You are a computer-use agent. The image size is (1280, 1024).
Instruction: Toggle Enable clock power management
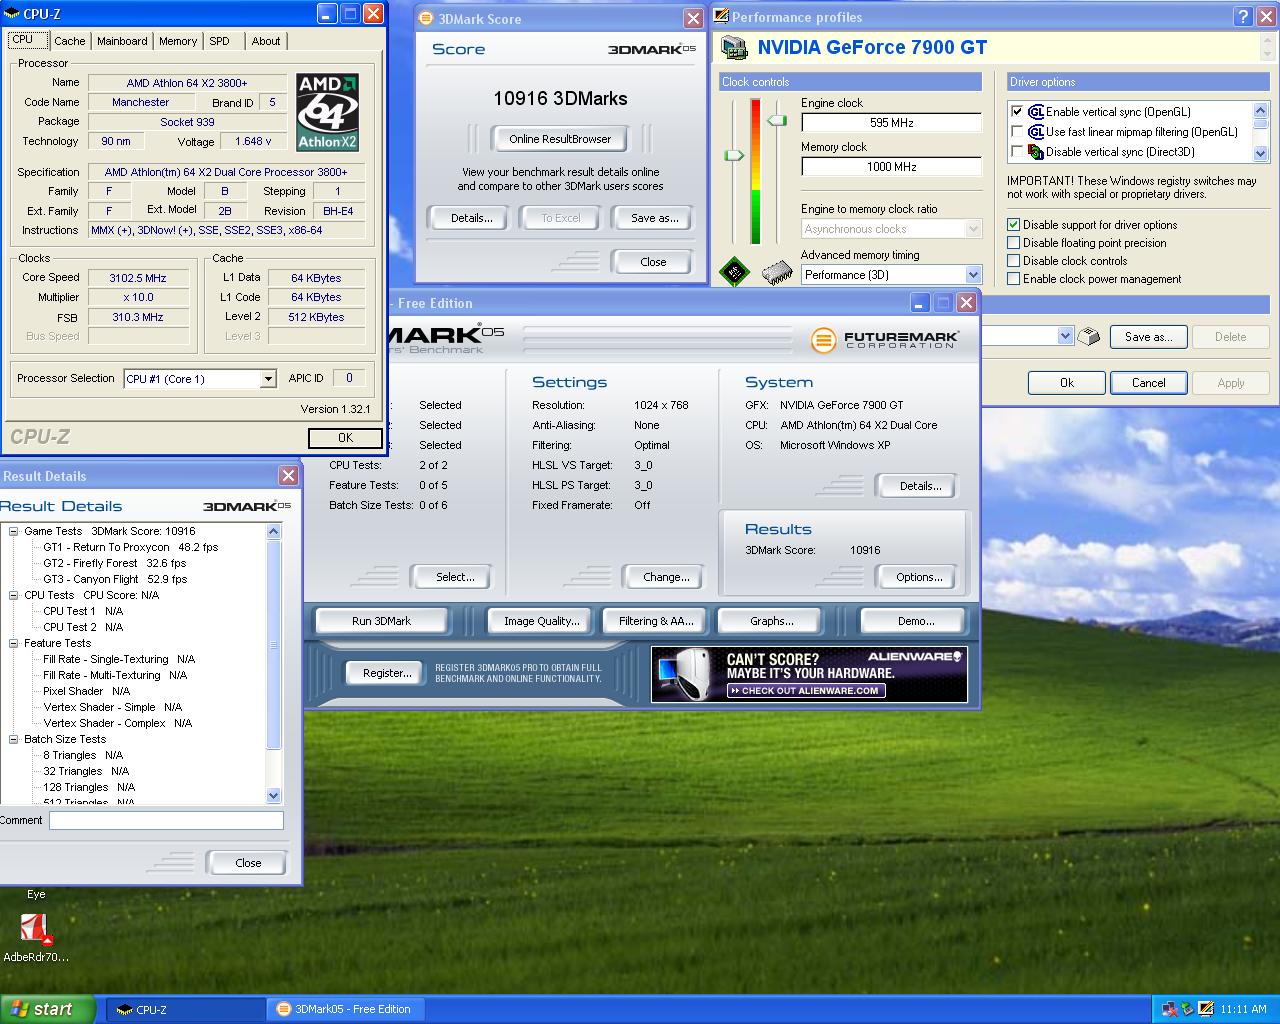click(1014, 279)
